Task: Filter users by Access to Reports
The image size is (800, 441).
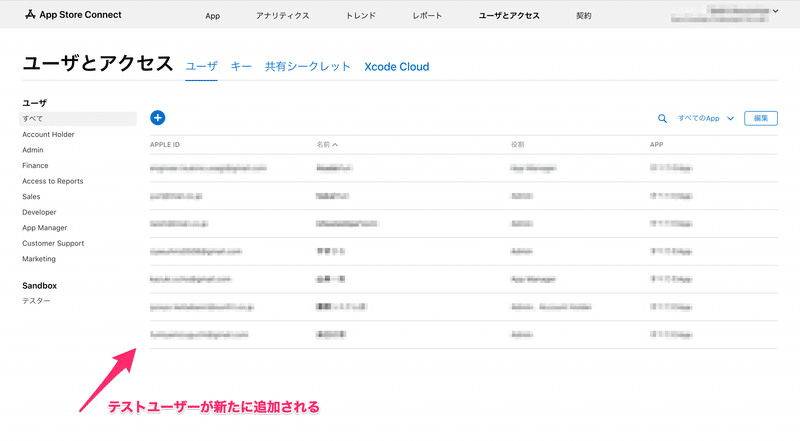Action: (53, 181)
